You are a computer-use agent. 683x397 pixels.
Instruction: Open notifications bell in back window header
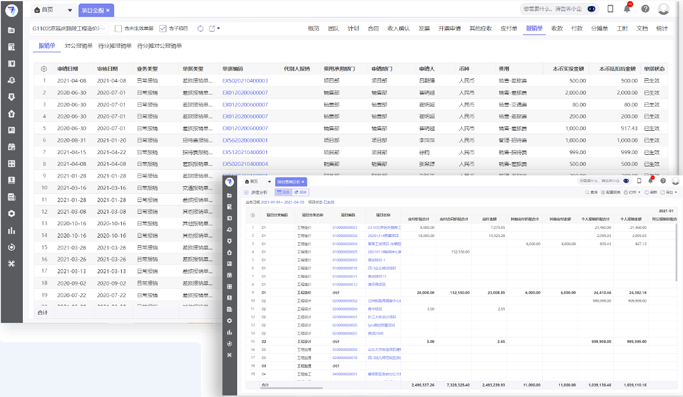point(627,9)
